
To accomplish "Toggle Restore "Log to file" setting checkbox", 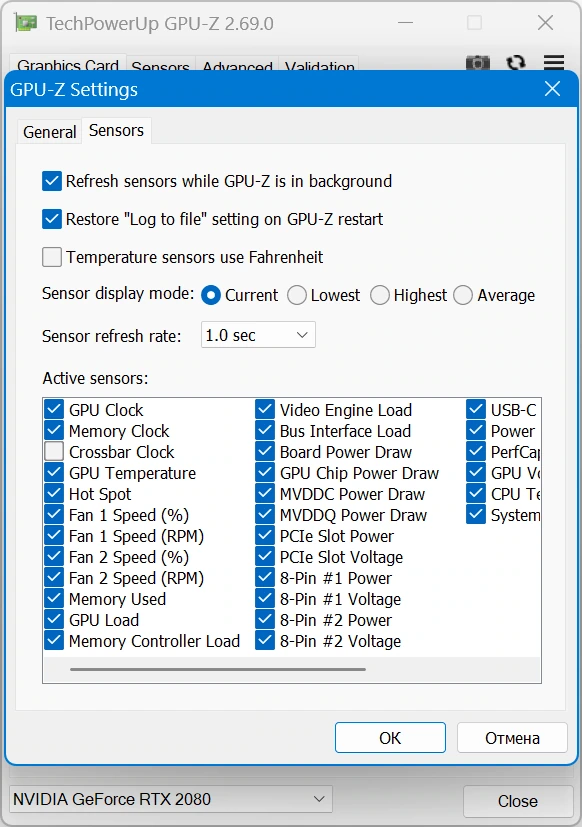I will coord(52,219).
